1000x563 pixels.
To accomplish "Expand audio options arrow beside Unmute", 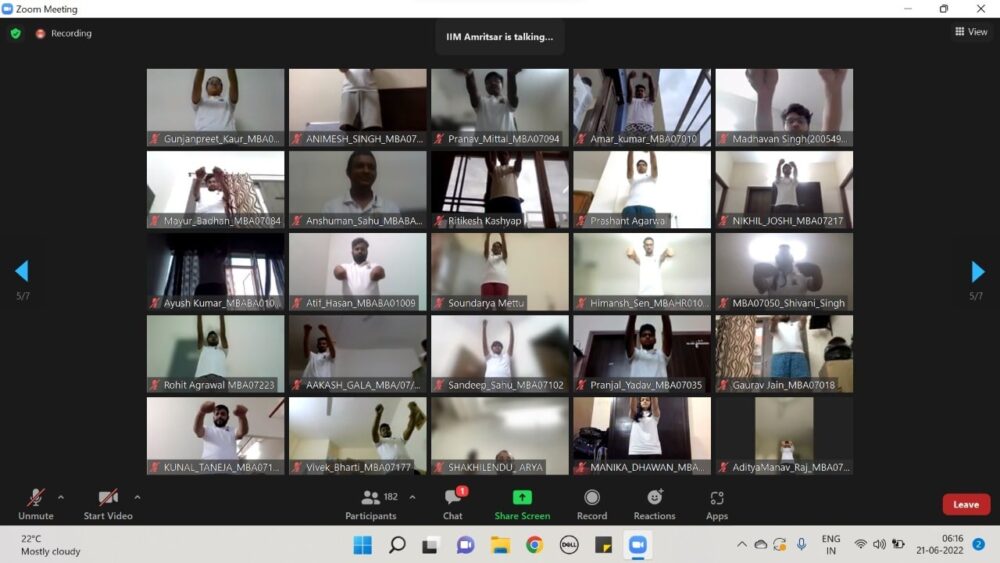I will 61,497.
